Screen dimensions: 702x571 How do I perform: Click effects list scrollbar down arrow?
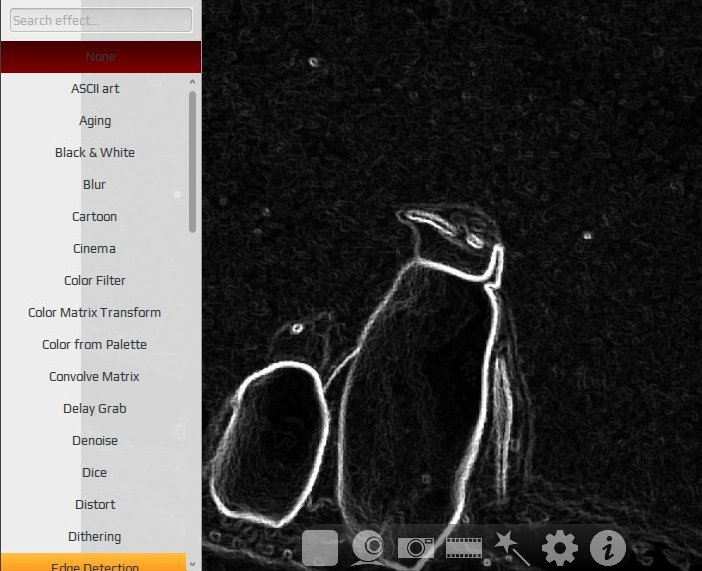click(193, 564)
